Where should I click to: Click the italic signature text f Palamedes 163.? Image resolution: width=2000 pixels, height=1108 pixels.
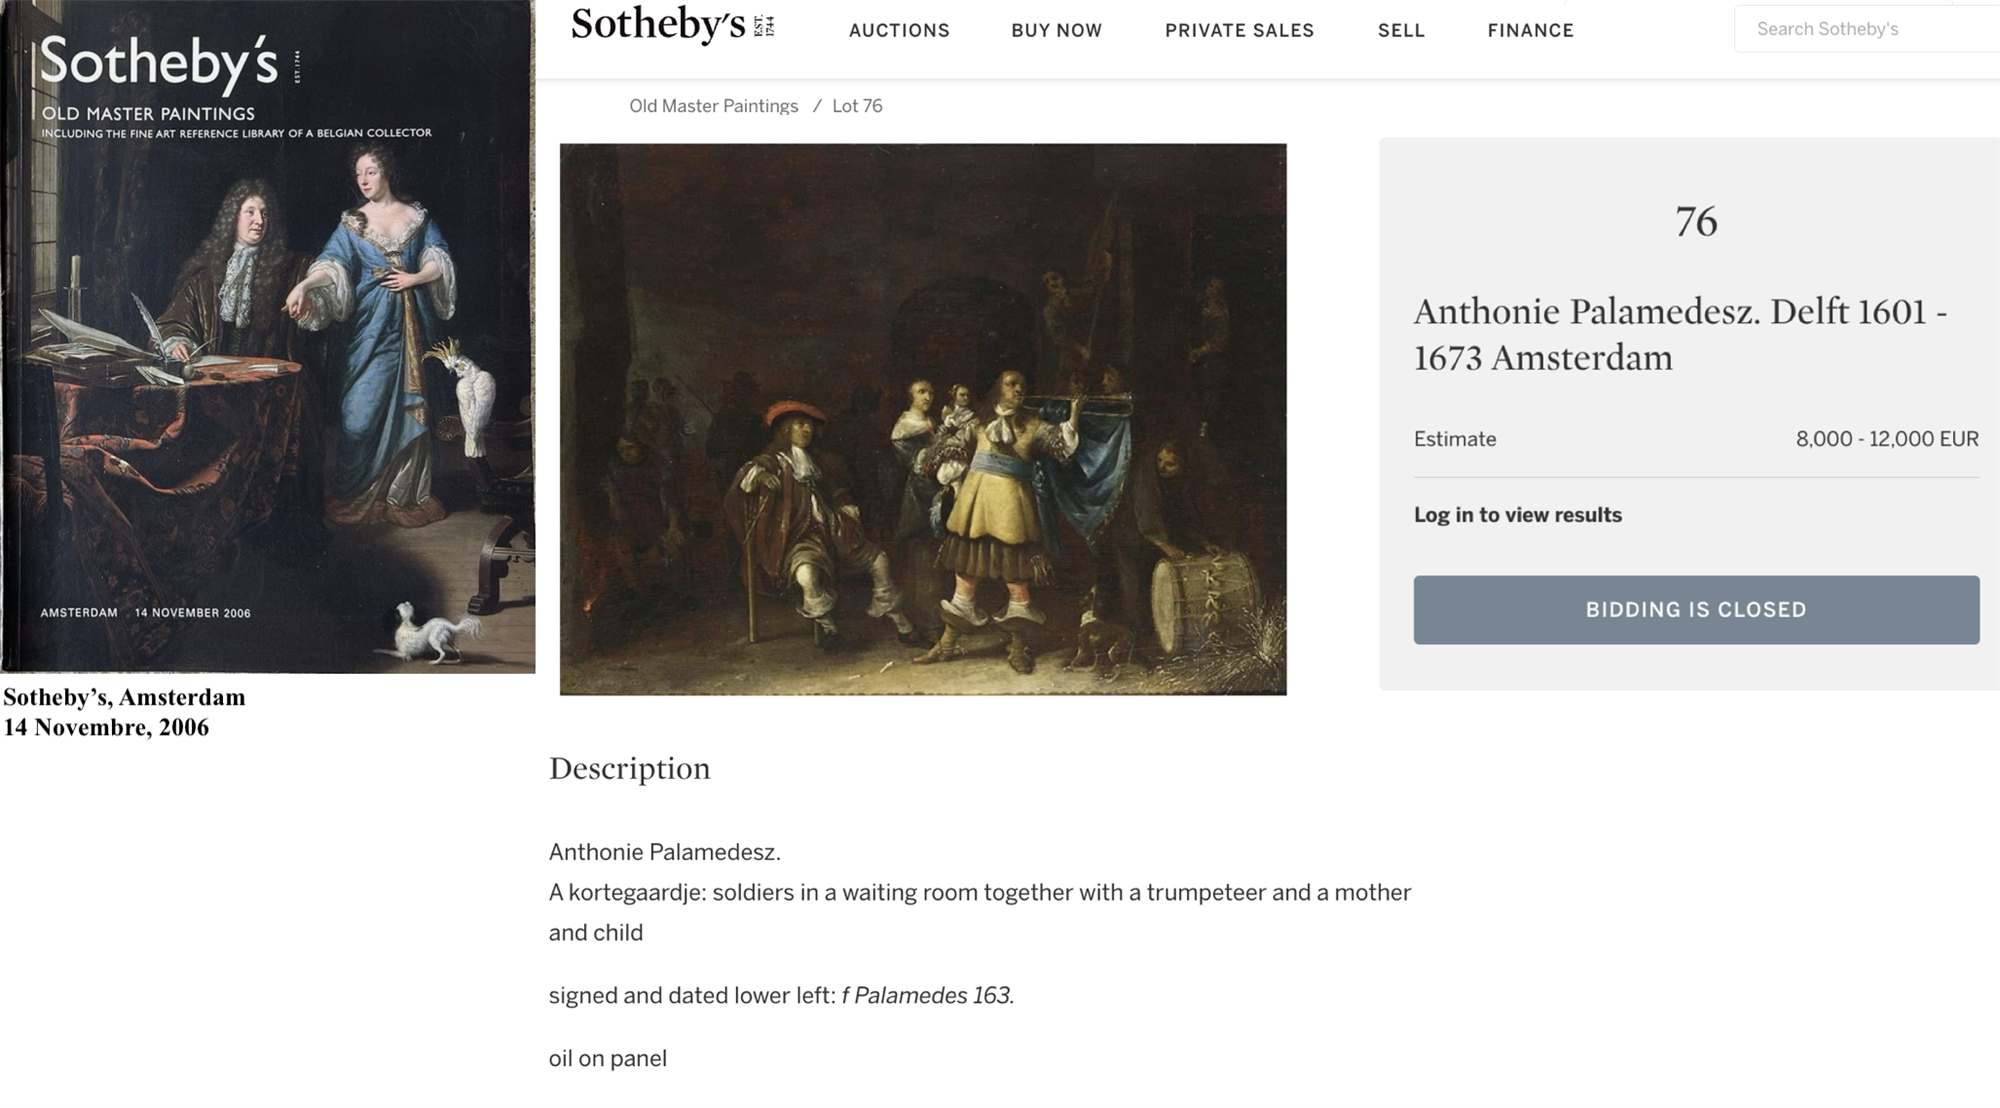coord(927,996)
